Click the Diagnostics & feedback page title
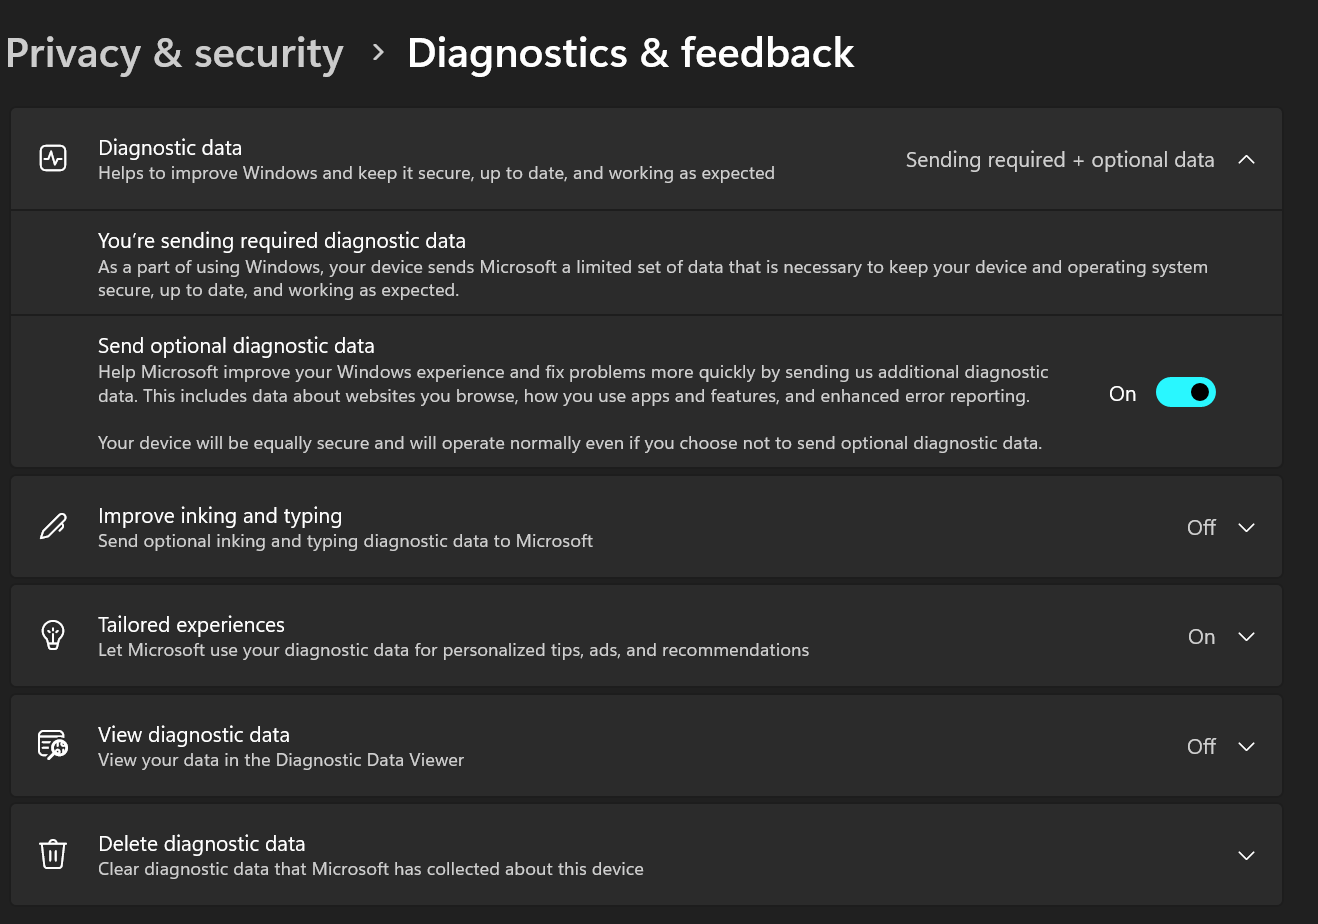1318x924 pixels. tap(631, 53)
